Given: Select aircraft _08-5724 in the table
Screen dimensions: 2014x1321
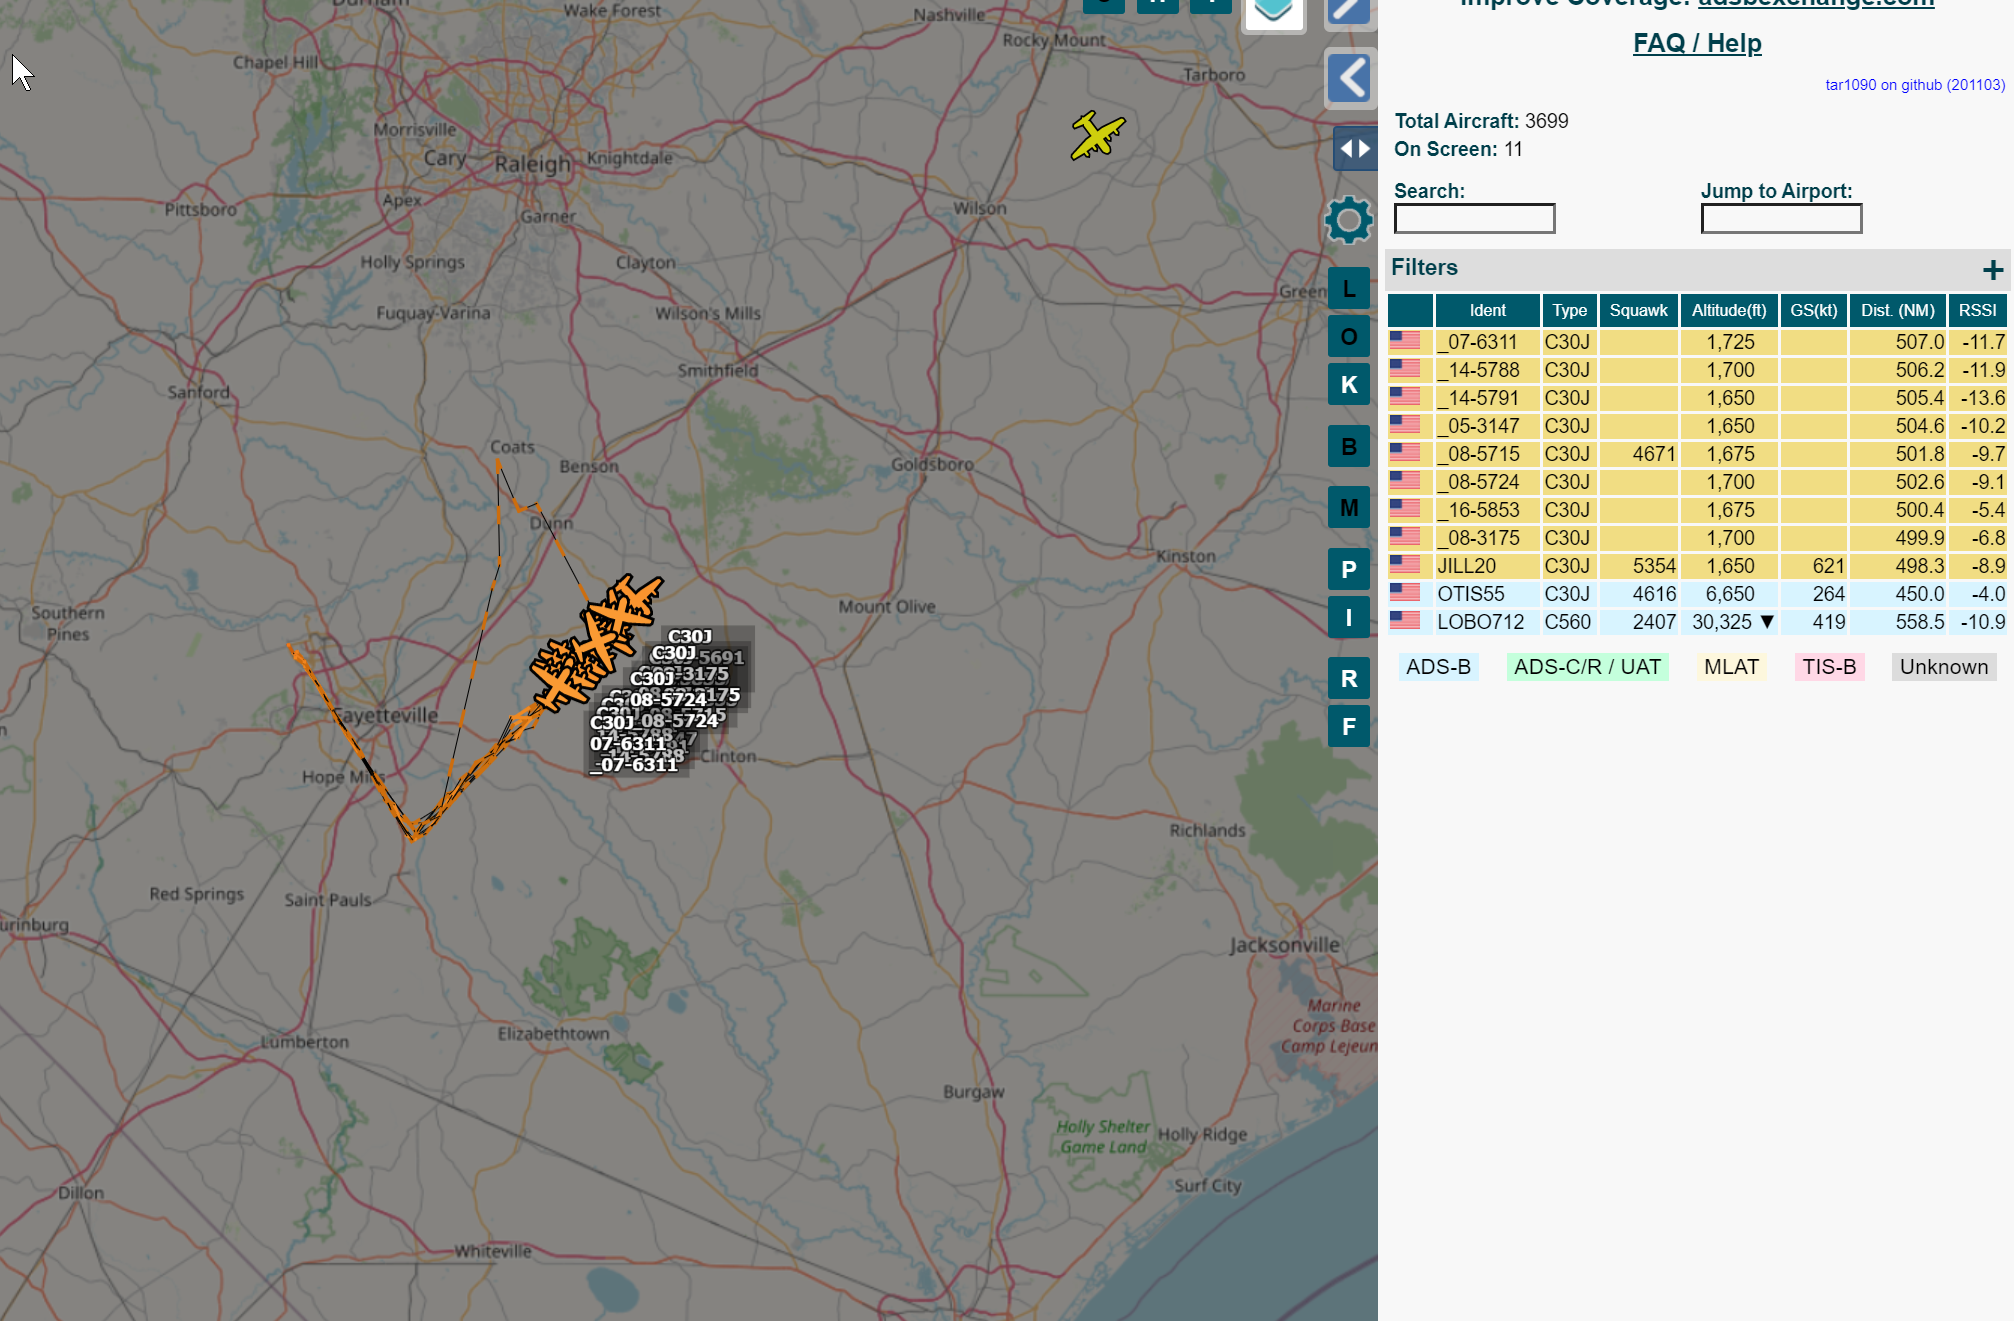Looking at the screenshot, I should (1697, 482).
